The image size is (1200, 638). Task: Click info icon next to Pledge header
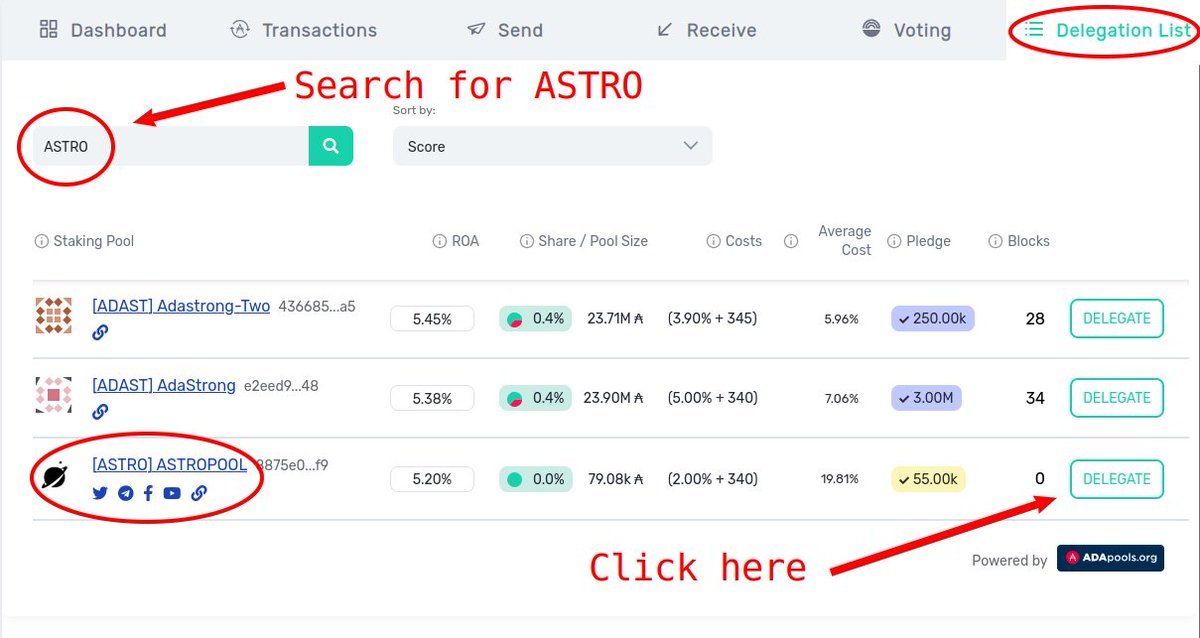point(893,241)
